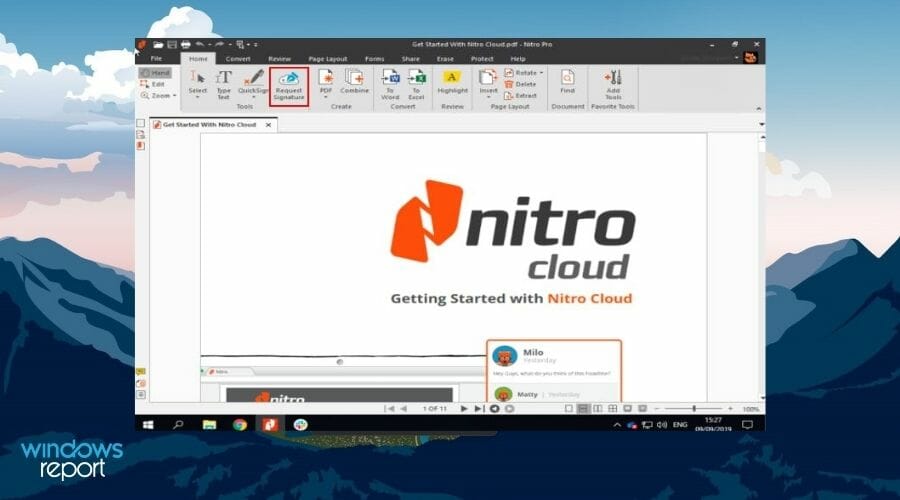Click the previous view round button

494,409
